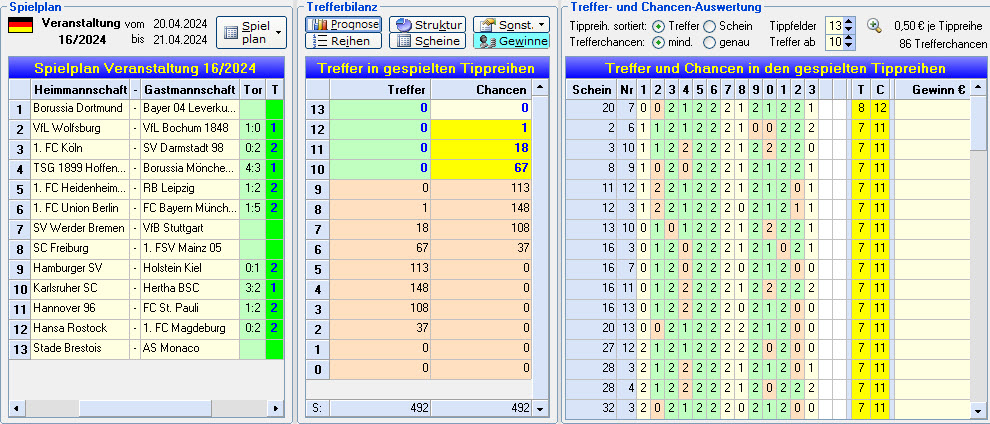Click the Chancen value 148 in row 8

(x=482, y=208)
